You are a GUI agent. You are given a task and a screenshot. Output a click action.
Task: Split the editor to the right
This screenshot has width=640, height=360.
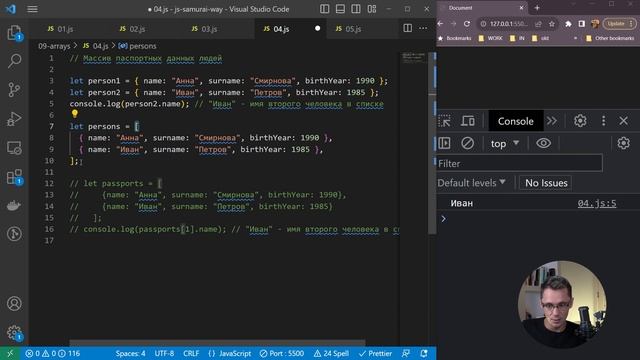(407, 28)
